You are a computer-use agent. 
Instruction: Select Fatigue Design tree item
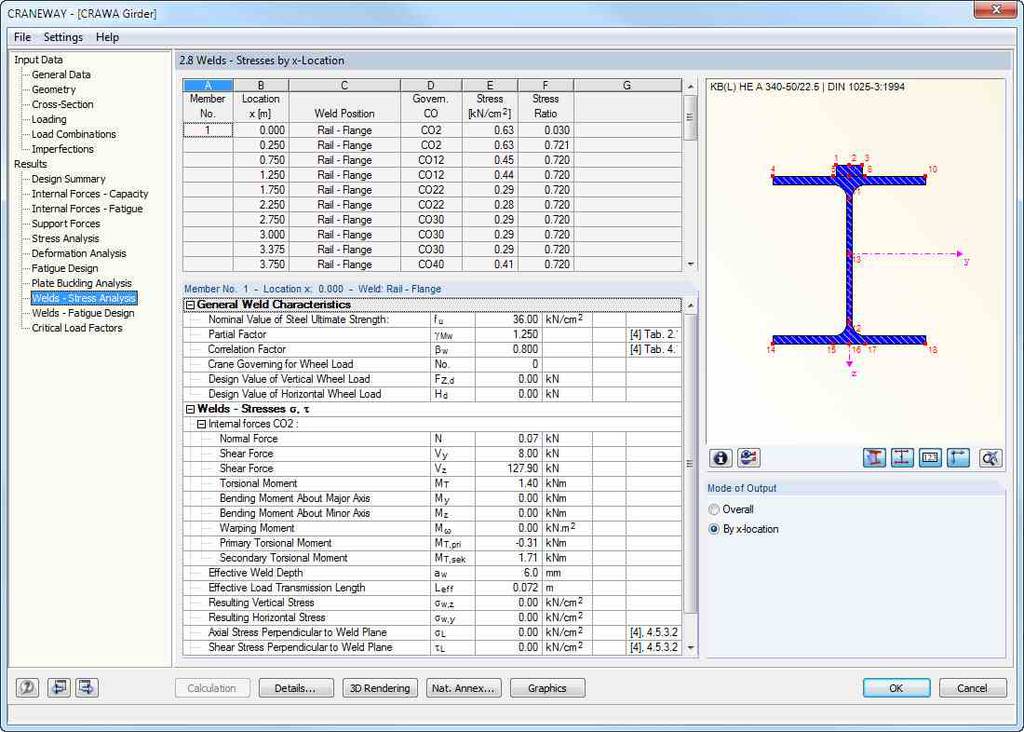(65, 268)
